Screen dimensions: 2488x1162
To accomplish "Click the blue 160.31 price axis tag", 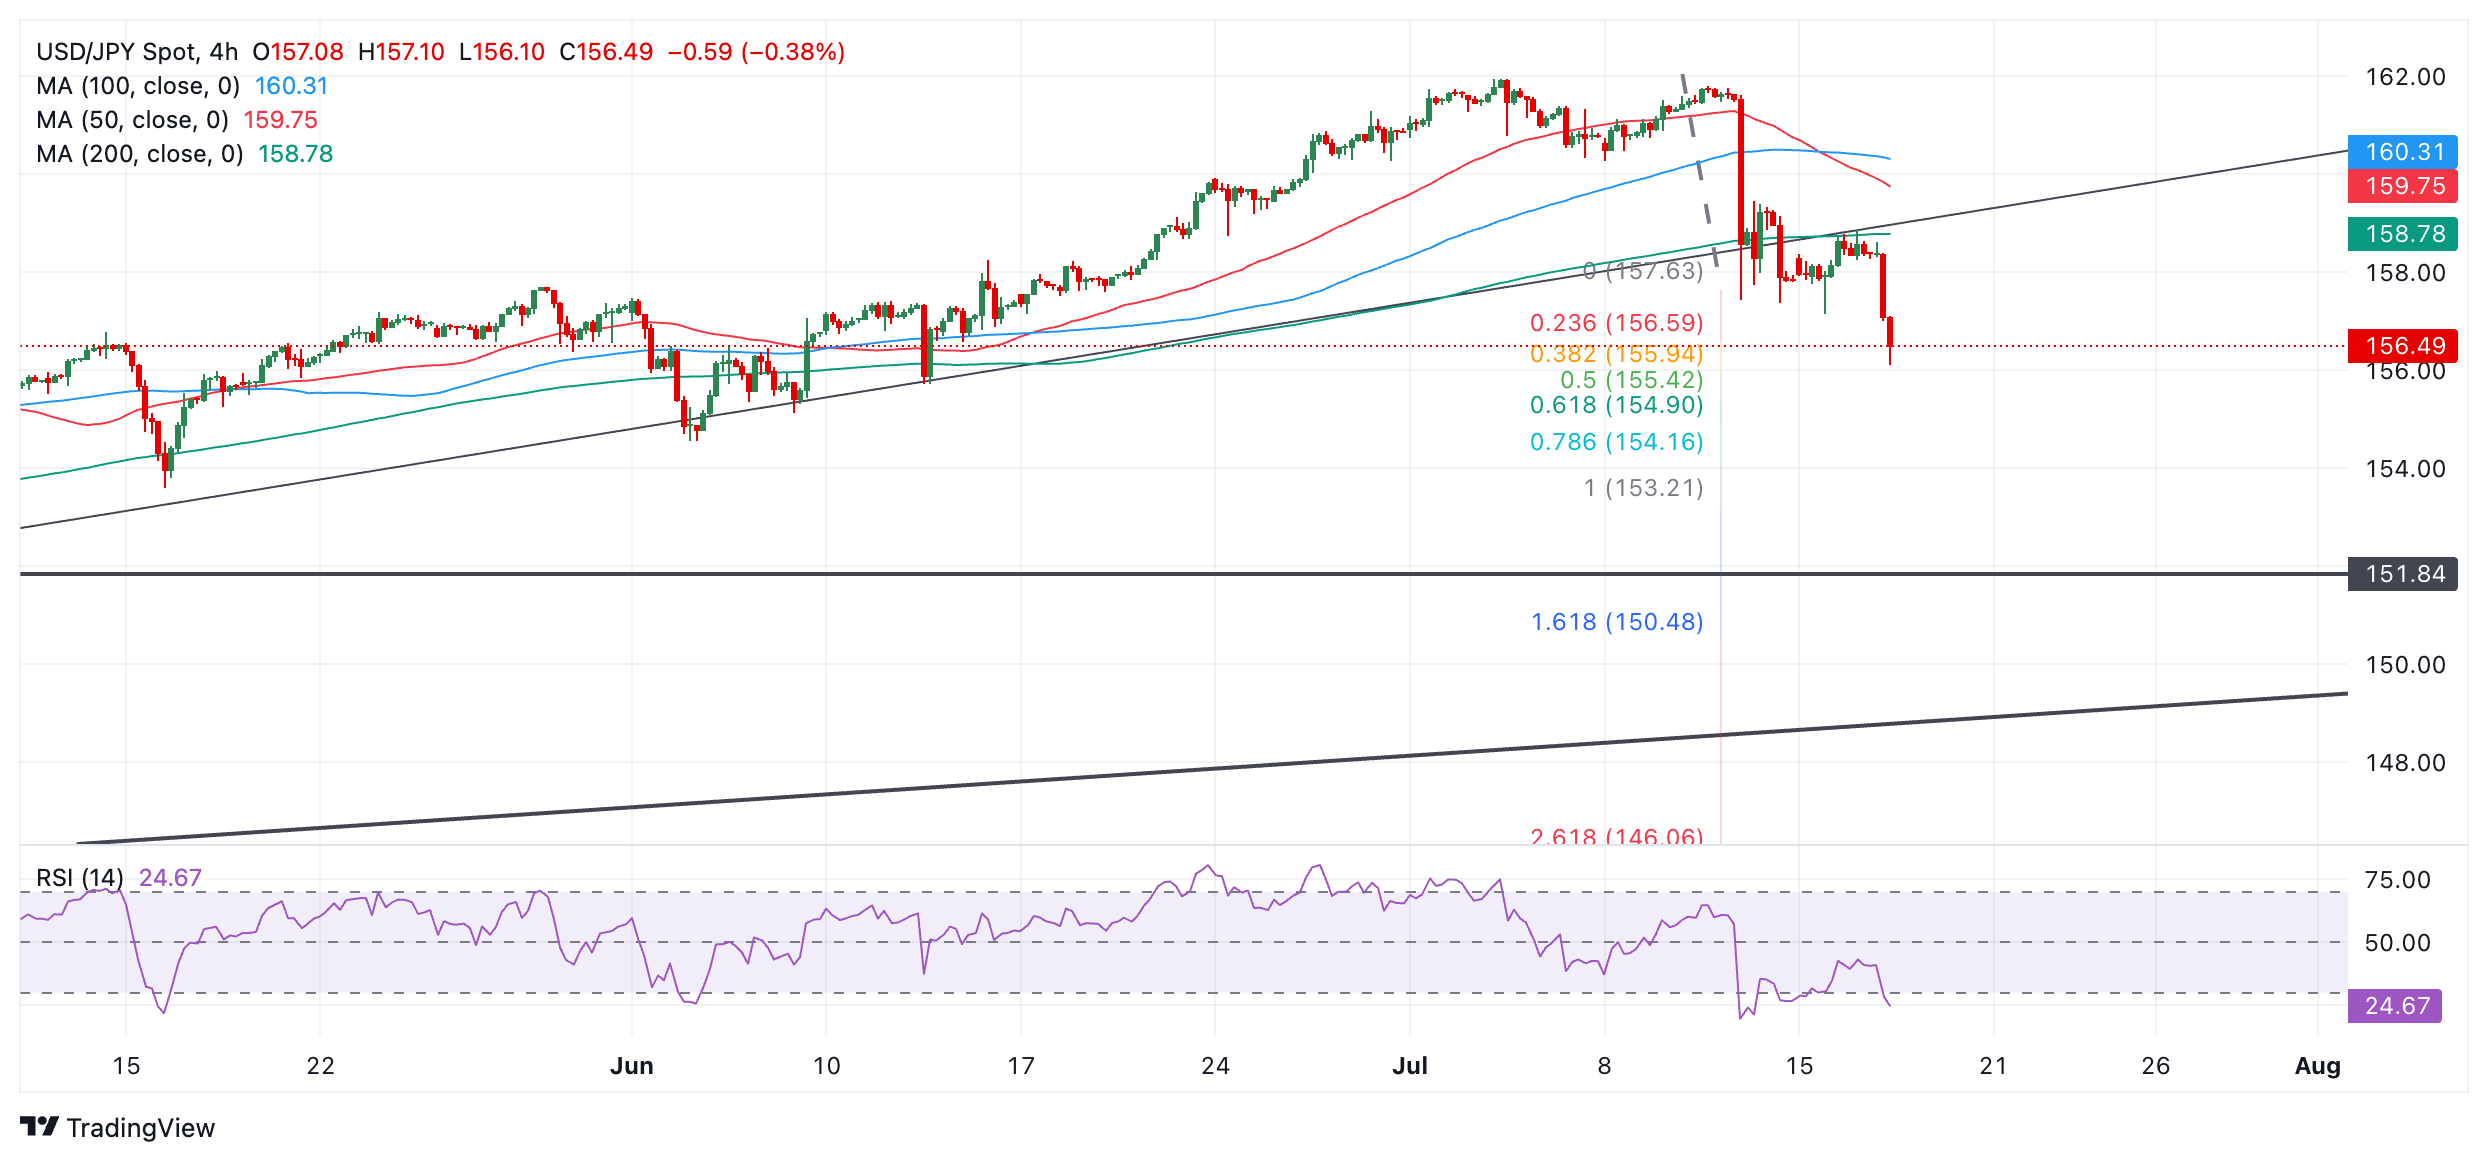I will [x=2402, y=152].
